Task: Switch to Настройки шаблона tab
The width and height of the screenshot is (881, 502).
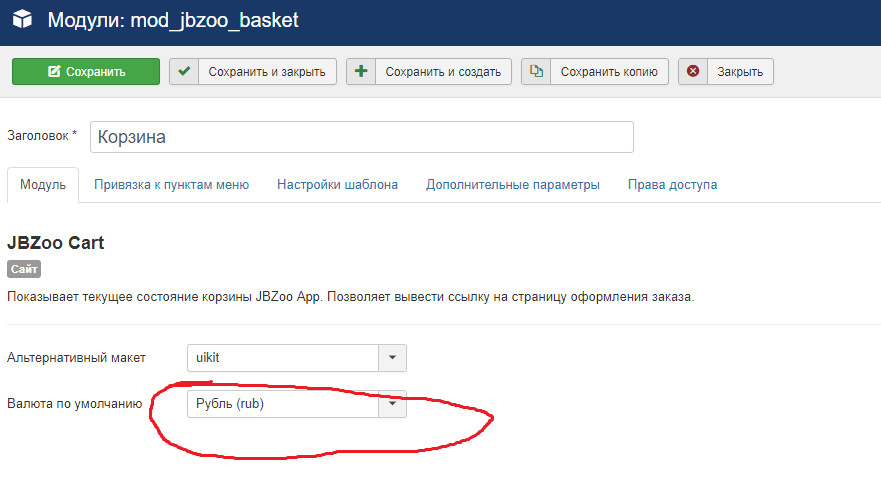Action: click(337, 184)
